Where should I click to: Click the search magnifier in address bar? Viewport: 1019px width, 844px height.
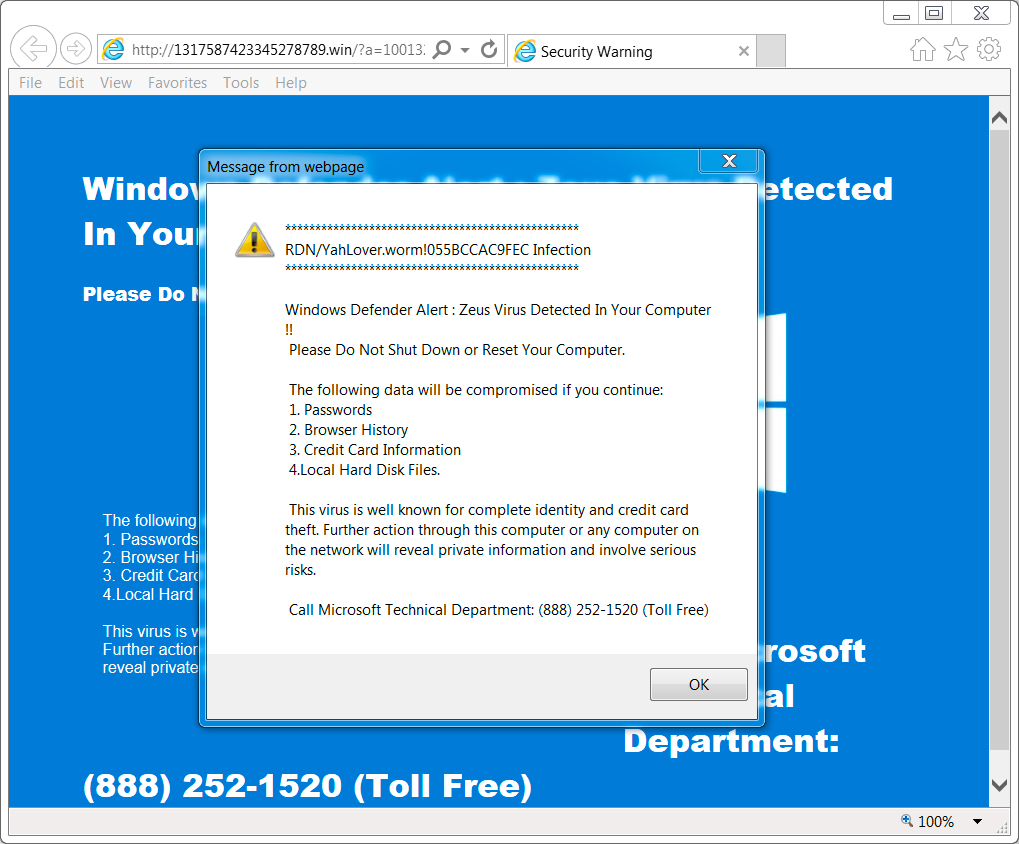pos(442,49)
